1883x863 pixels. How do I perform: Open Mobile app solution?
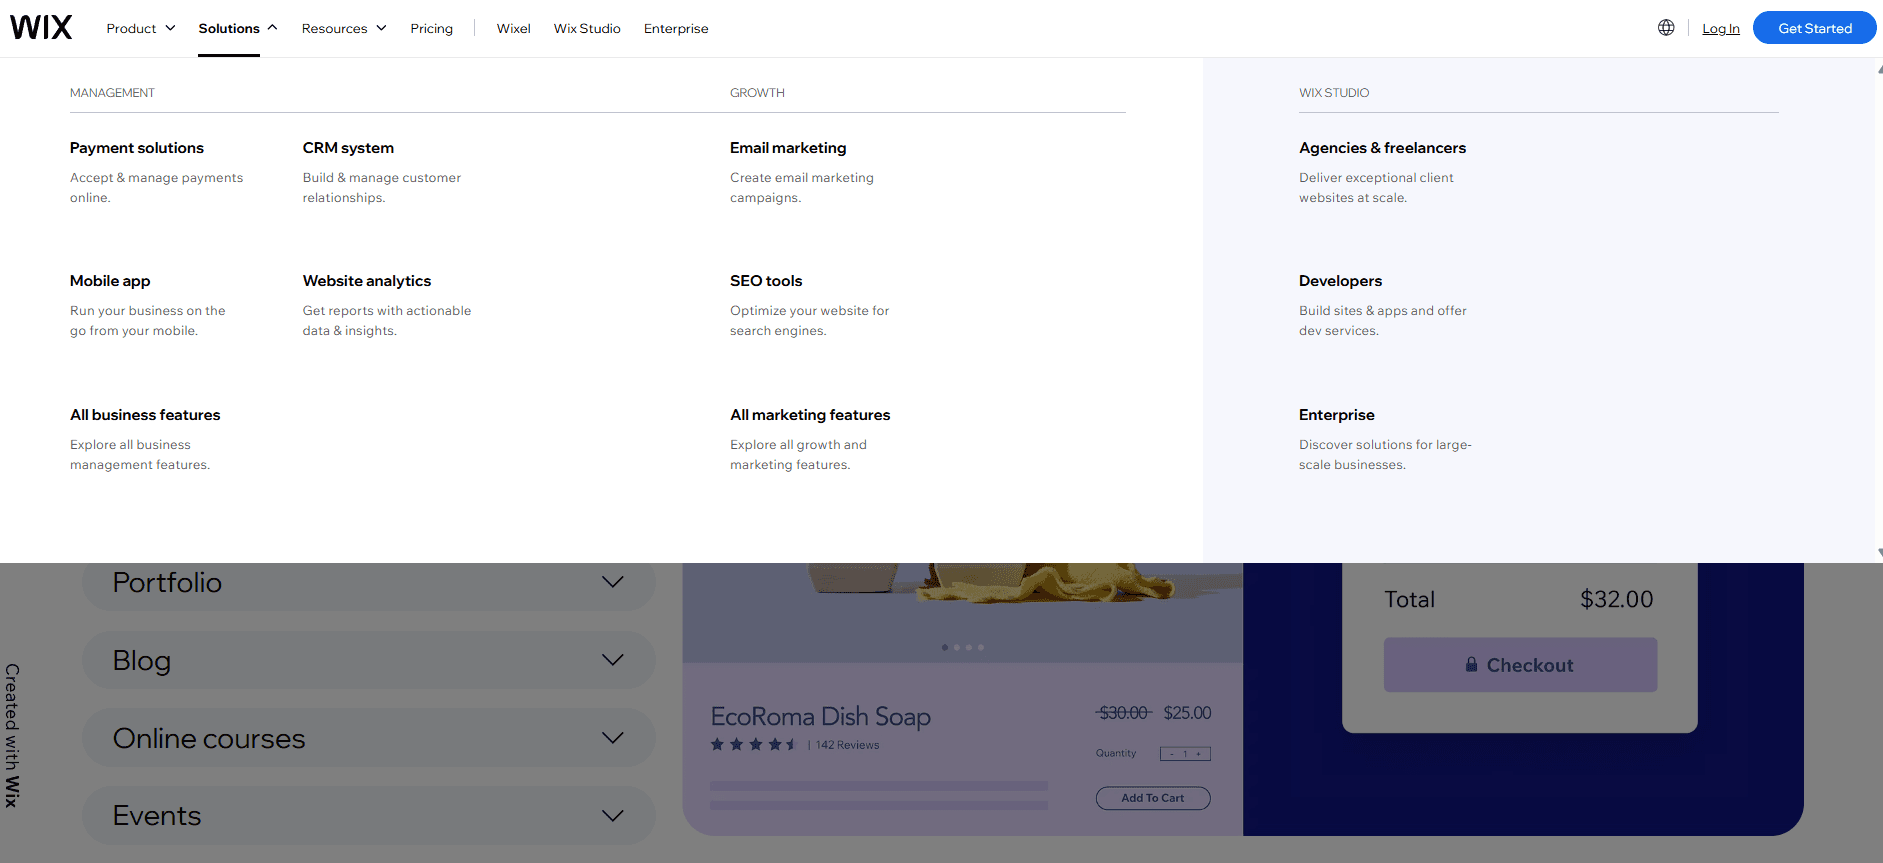click(x=110, y=281)
